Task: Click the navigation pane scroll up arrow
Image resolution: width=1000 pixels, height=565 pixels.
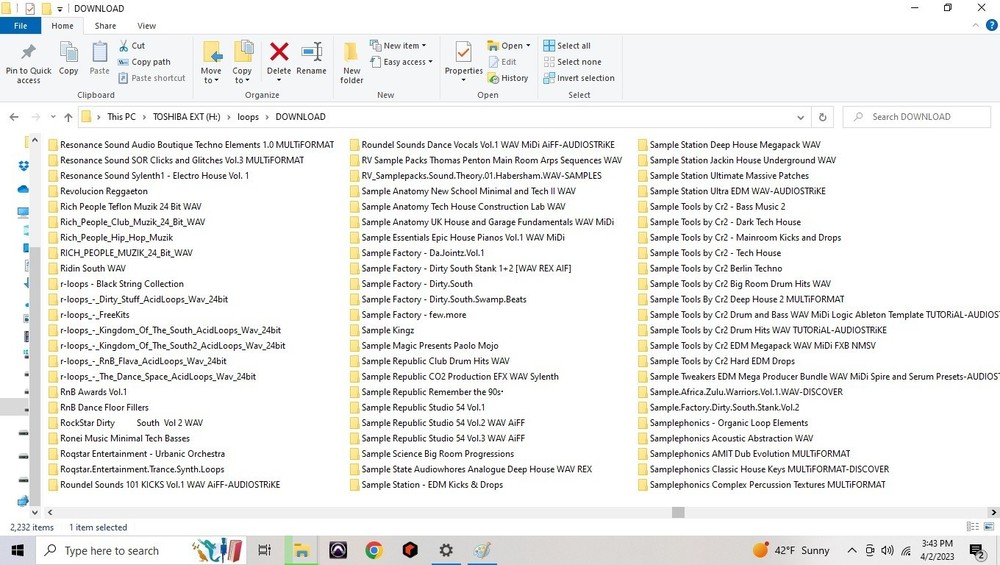Action: click(x=34, y=140)
